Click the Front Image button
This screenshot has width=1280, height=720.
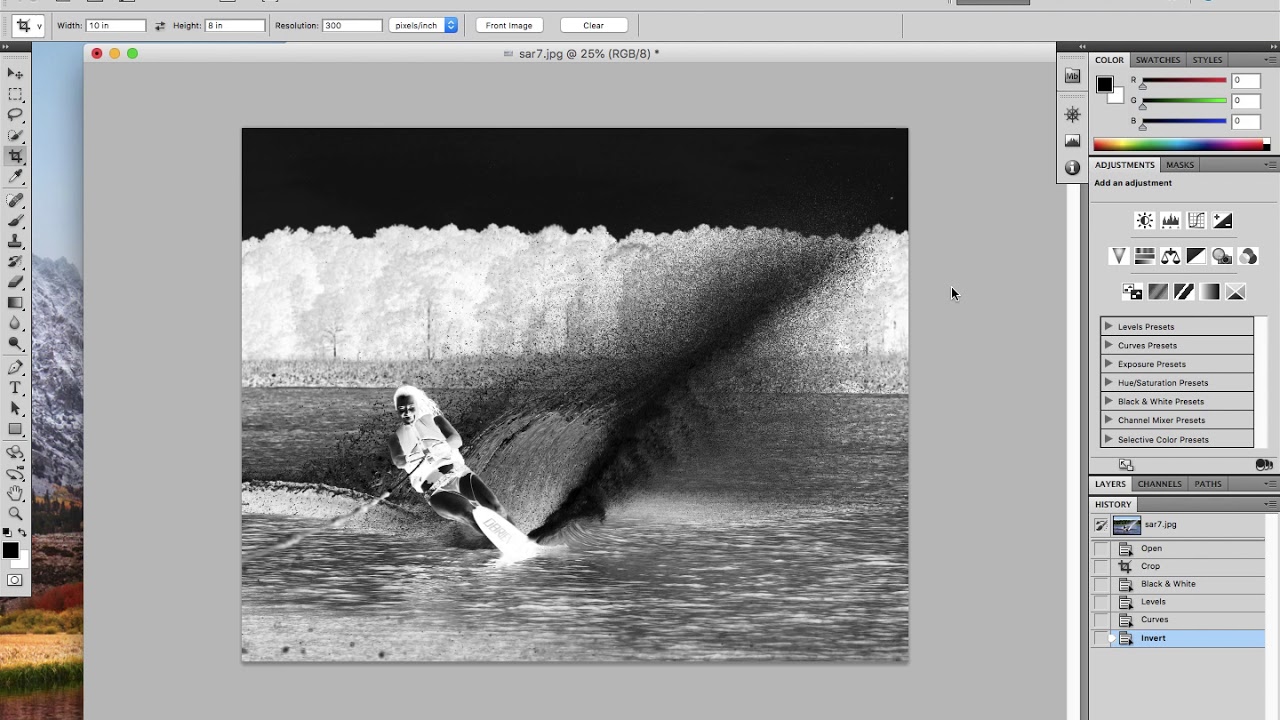pos(509,25)
